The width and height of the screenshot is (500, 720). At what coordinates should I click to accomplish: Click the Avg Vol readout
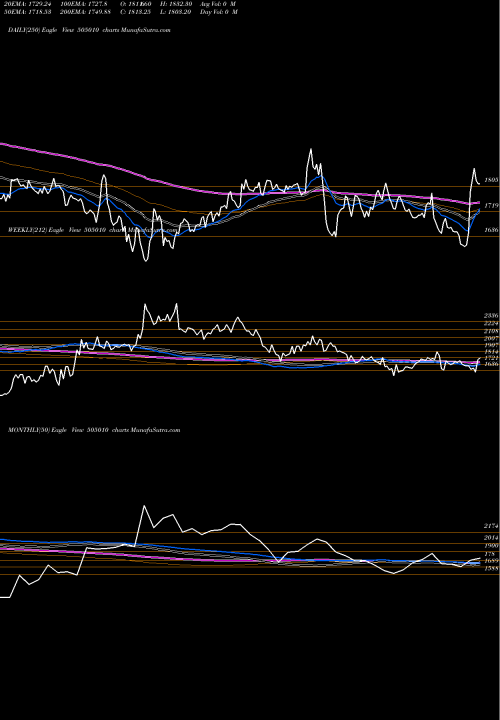click(x=219, y=4)
